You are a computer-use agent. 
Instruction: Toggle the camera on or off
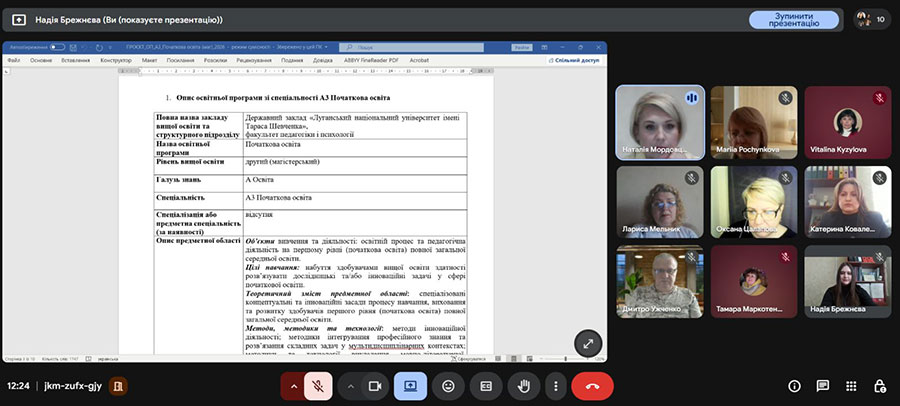(x=375, y=385)
